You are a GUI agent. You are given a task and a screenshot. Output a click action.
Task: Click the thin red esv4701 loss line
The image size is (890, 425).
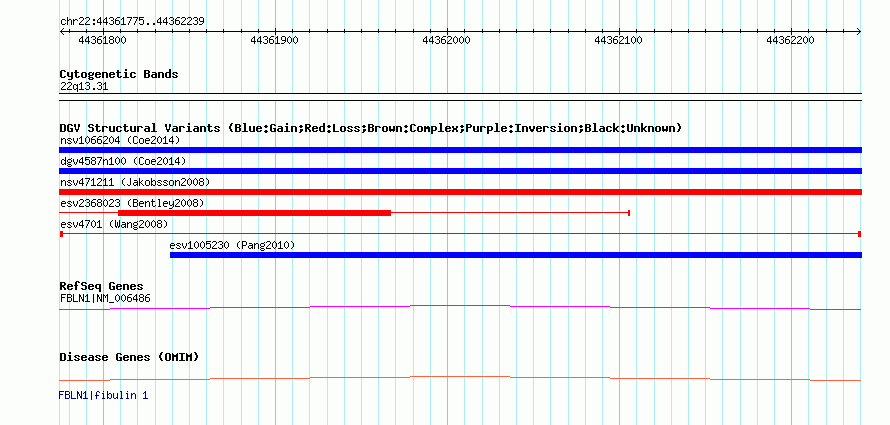click(460, 234)
